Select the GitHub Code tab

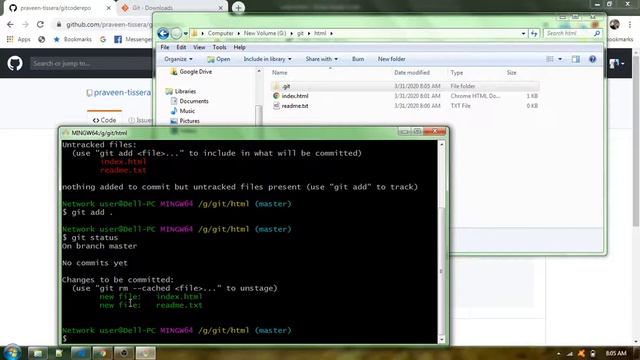[x=104, y=120]
